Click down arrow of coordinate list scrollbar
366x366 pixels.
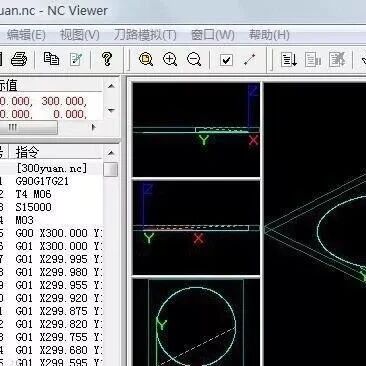coord(111,110)
